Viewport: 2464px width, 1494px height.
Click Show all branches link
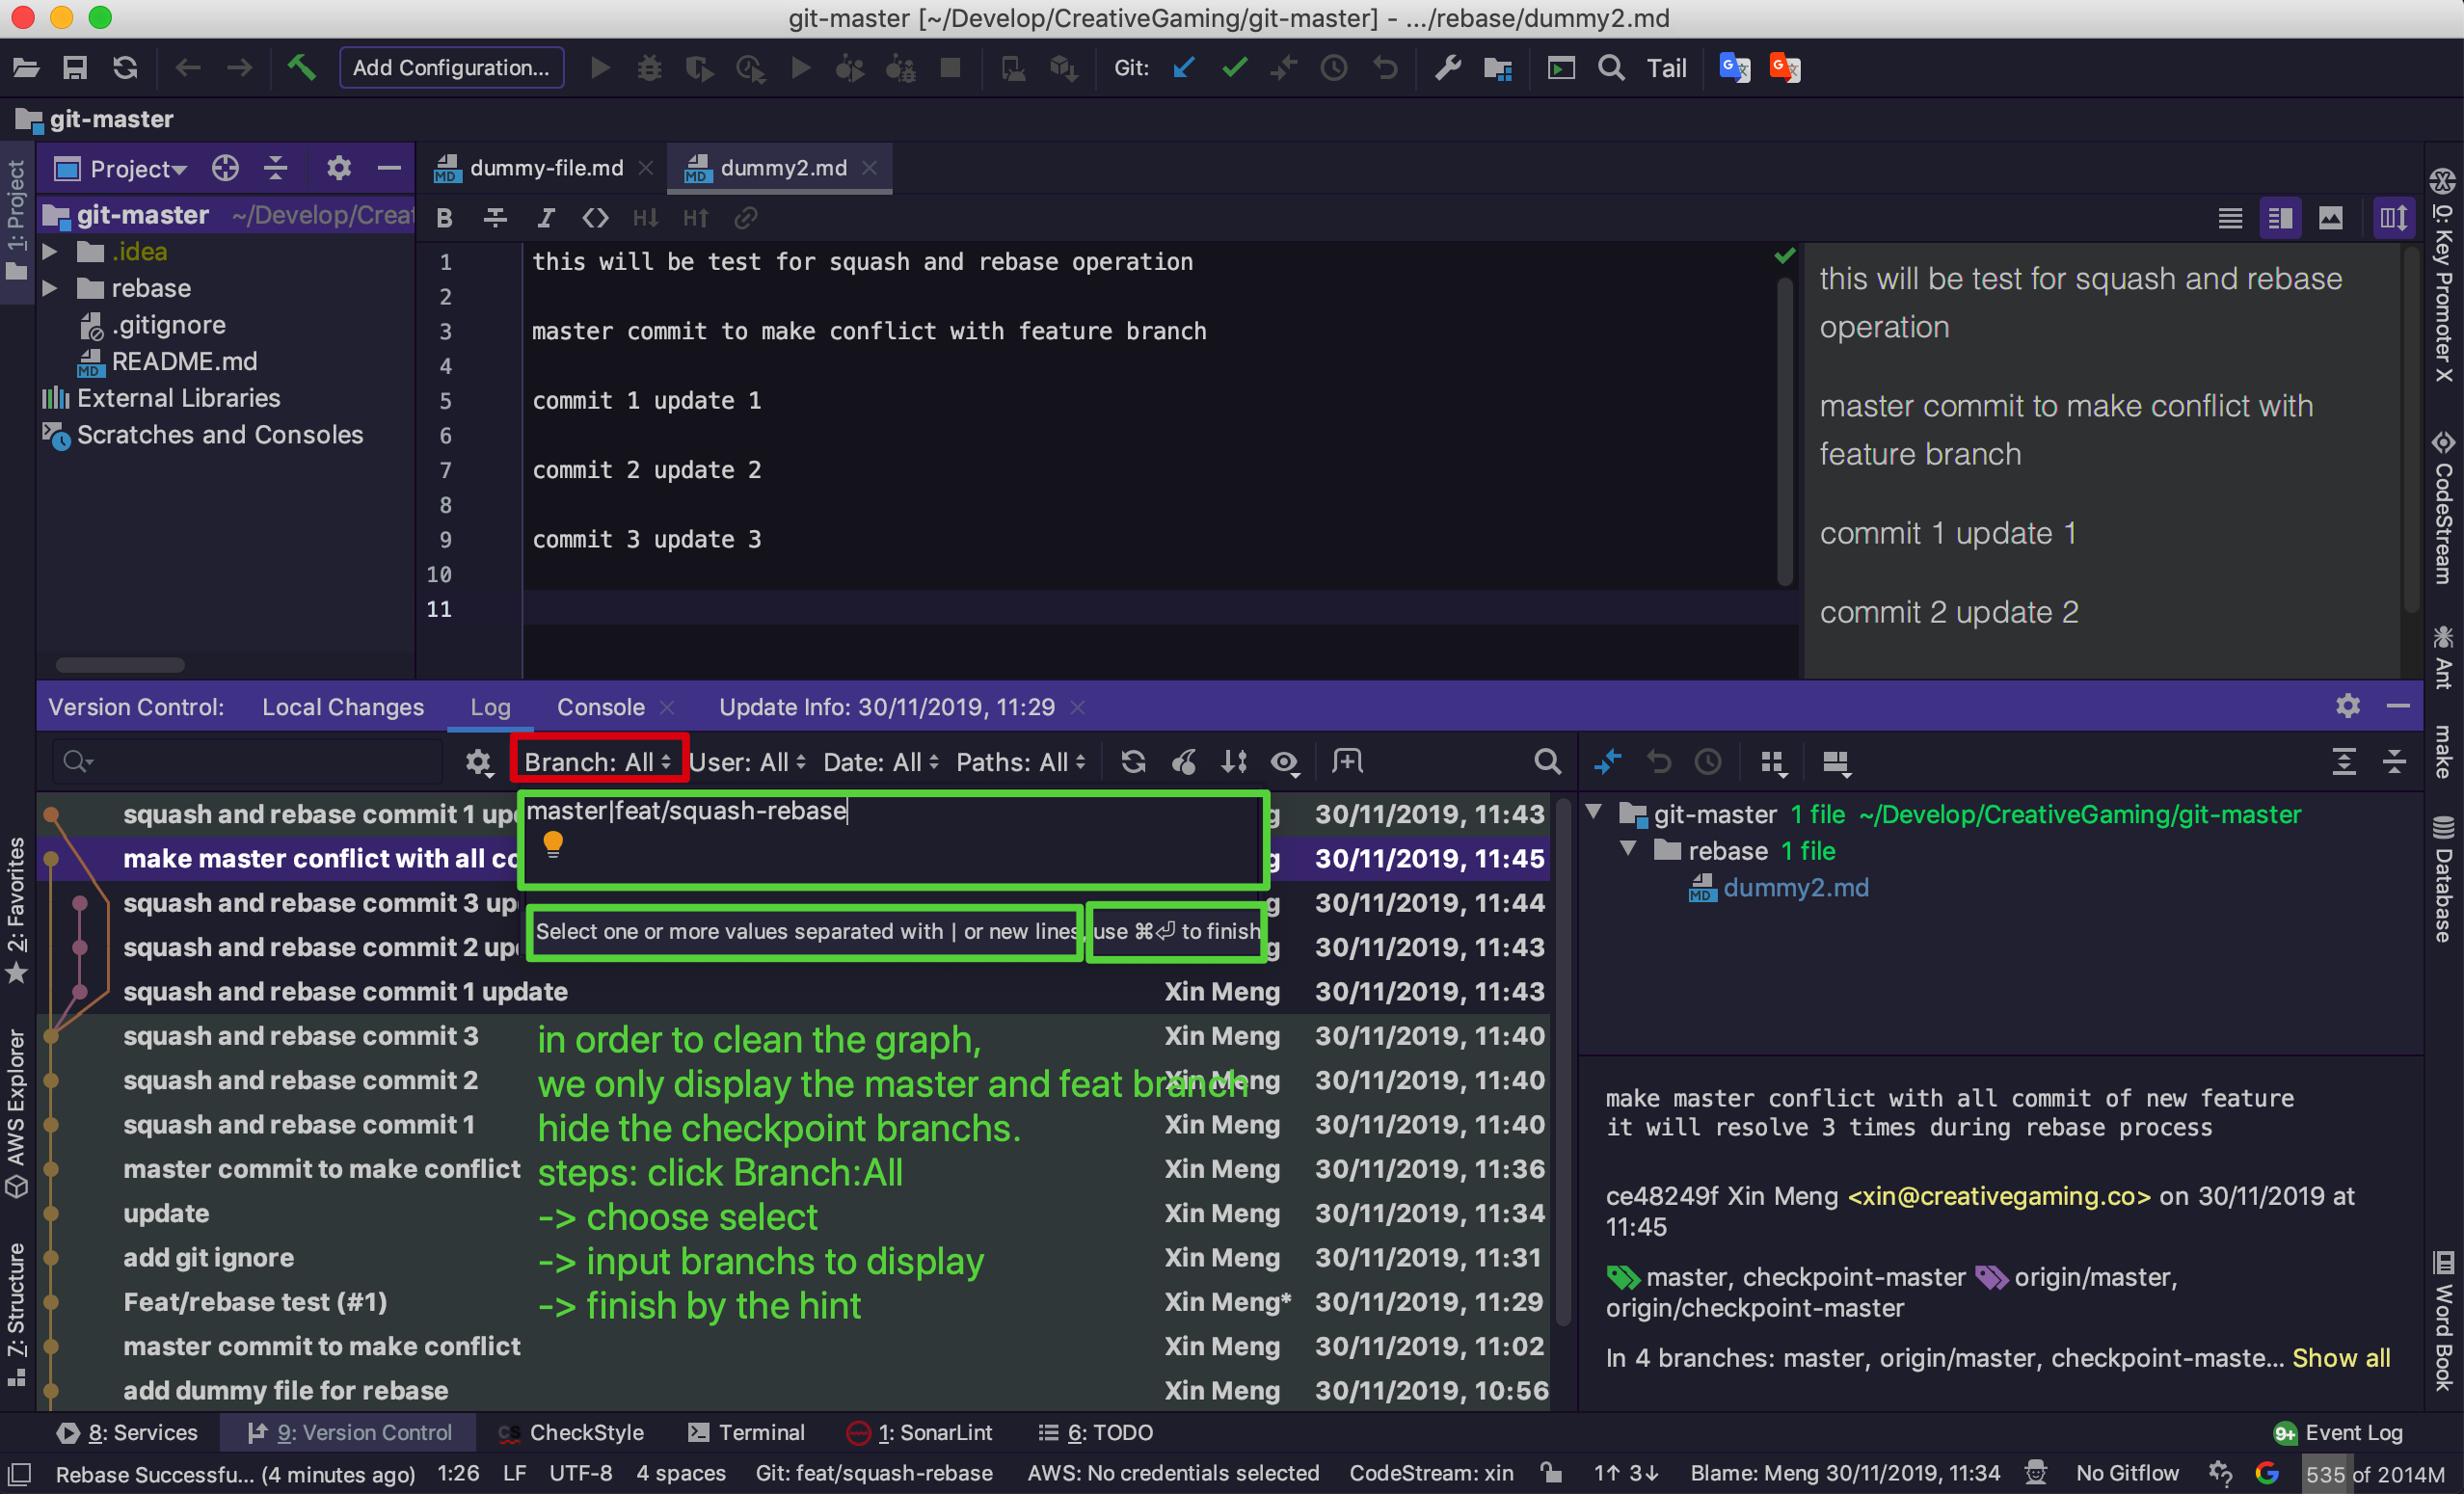2341,1358
